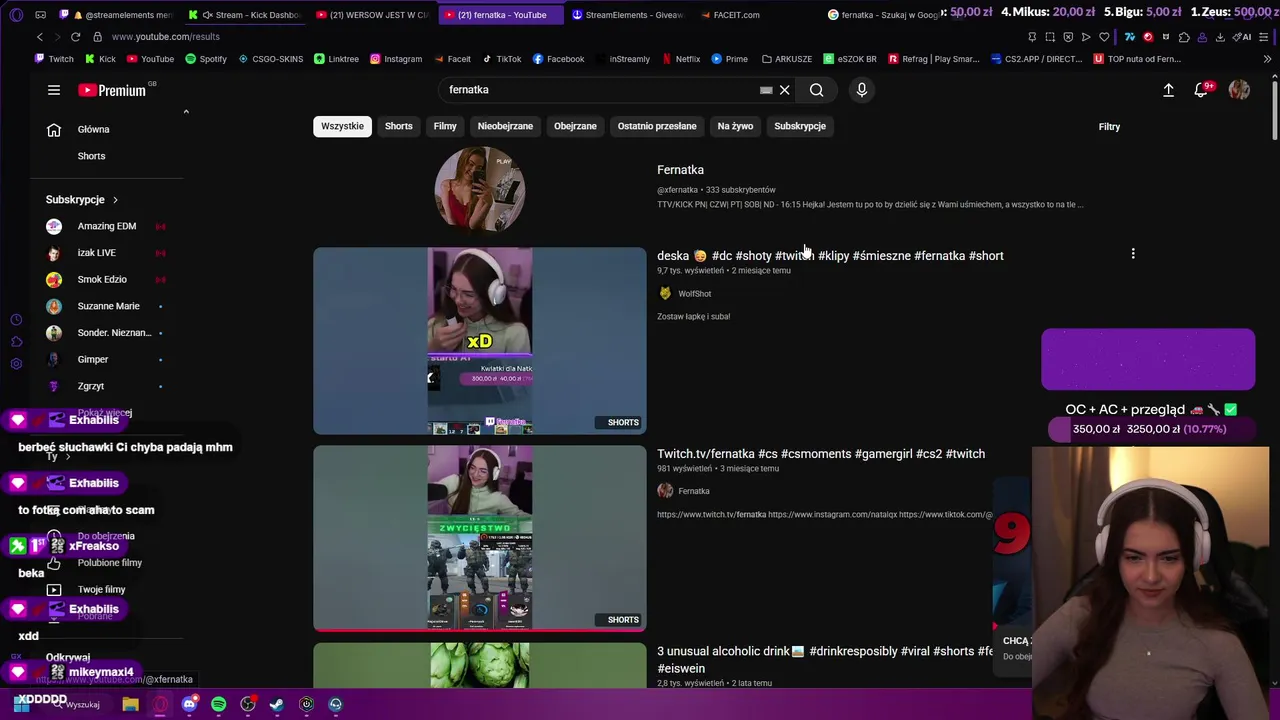Open Steam from the taskbar

coord(276,704)
